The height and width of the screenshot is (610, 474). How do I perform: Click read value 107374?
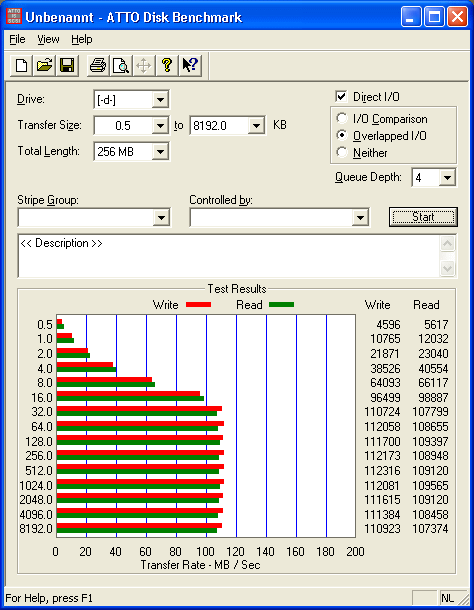pyautogui.click(x=430, y=529)
